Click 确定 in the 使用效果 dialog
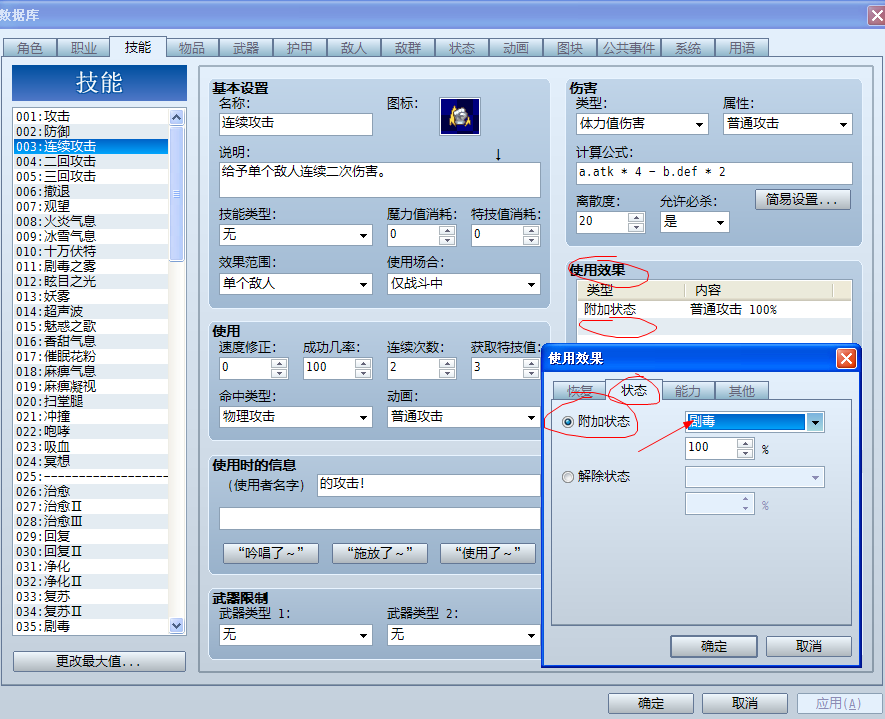 tap(713, 646)
